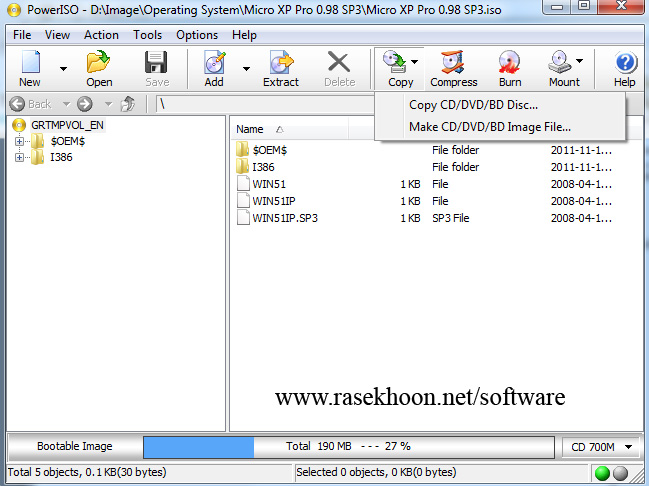This screenshot has height=486, width=649.
Task: Click the blue disc capacity usage bar
Action: (x=199, y=448)
